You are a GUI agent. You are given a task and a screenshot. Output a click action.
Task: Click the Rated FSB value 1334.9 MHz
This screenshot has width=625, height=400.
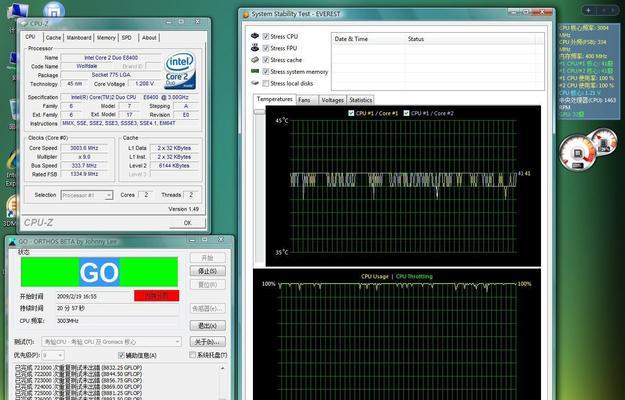pos(84,174)
